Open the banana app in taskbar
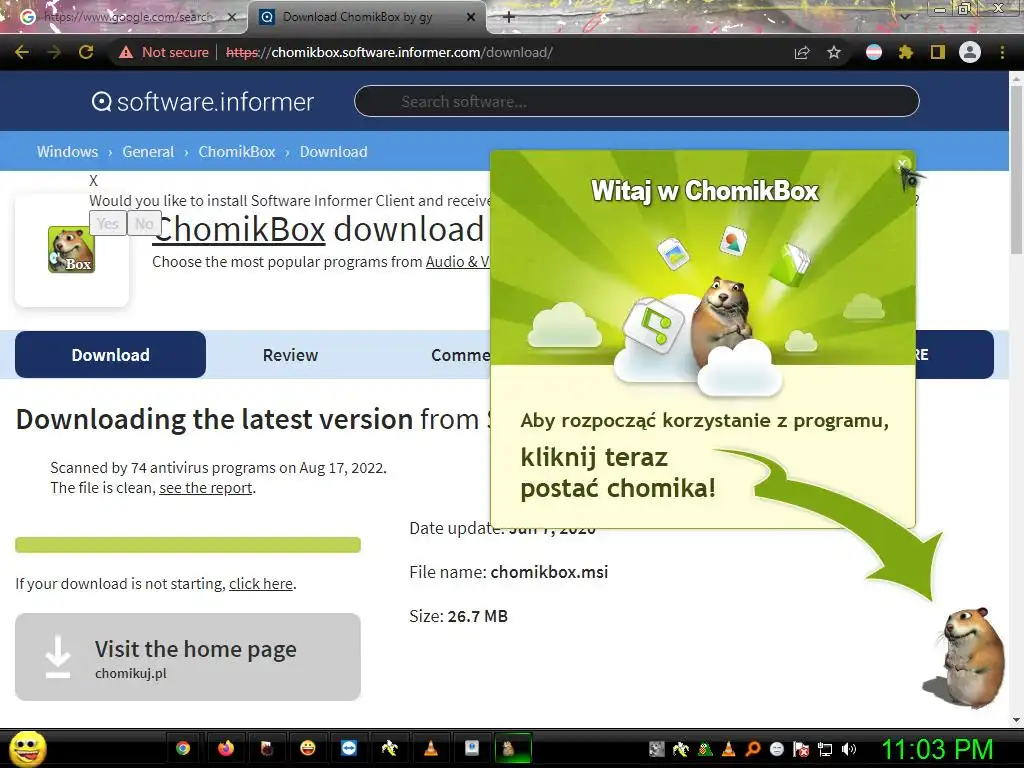 tap(390, 748)
